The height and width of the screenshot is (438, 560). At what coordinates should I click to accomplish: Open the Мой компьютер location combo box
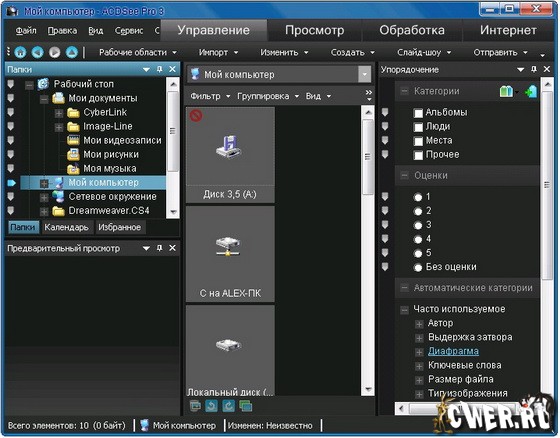coord(279,75)
